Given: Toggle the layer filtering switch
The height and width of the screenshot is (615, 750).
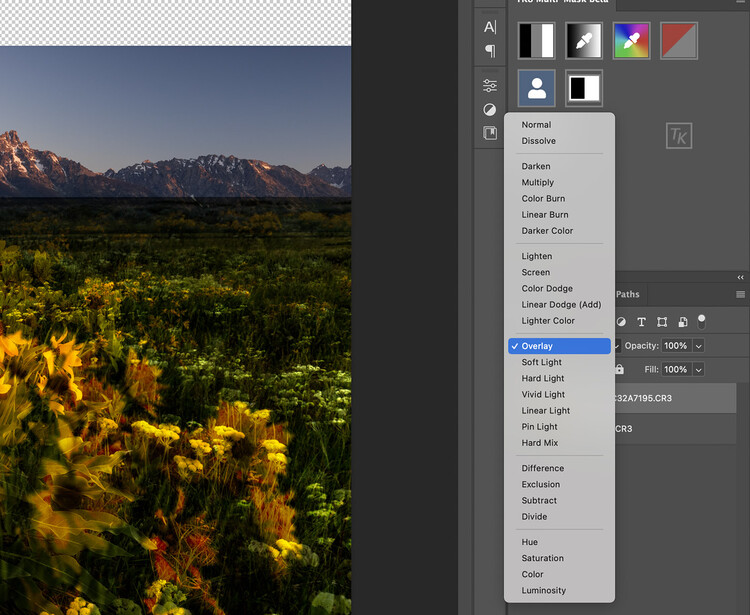Looking at the screenshot, I should click(x=701, y=321).
